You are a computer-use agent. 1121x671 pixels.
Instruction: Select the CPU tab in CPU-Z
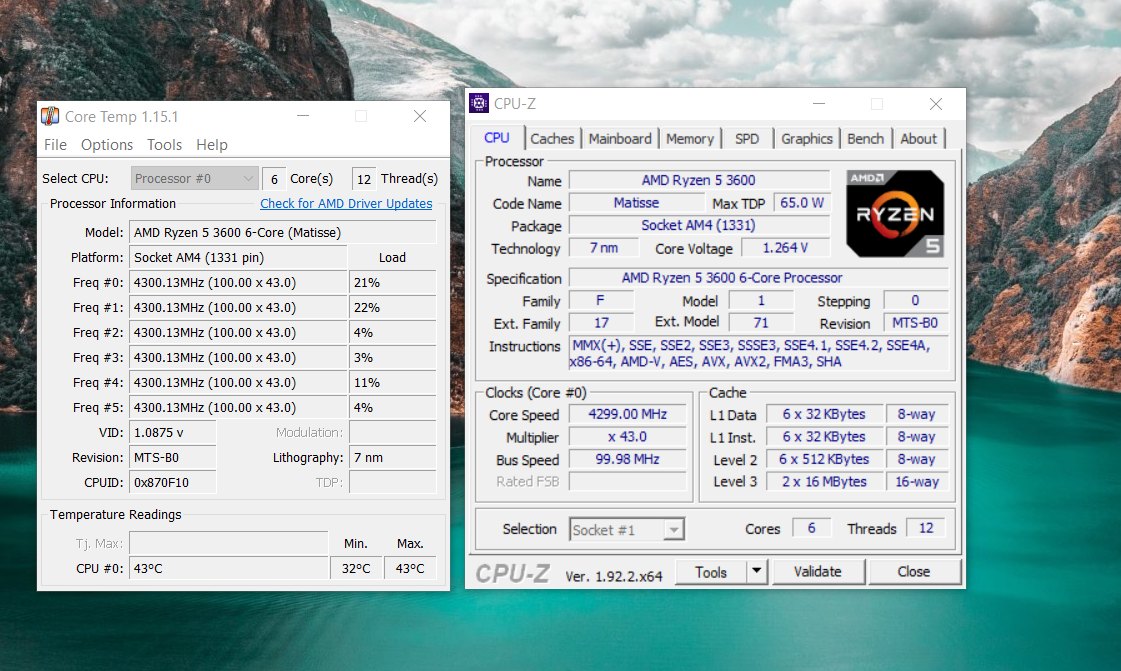497,138
